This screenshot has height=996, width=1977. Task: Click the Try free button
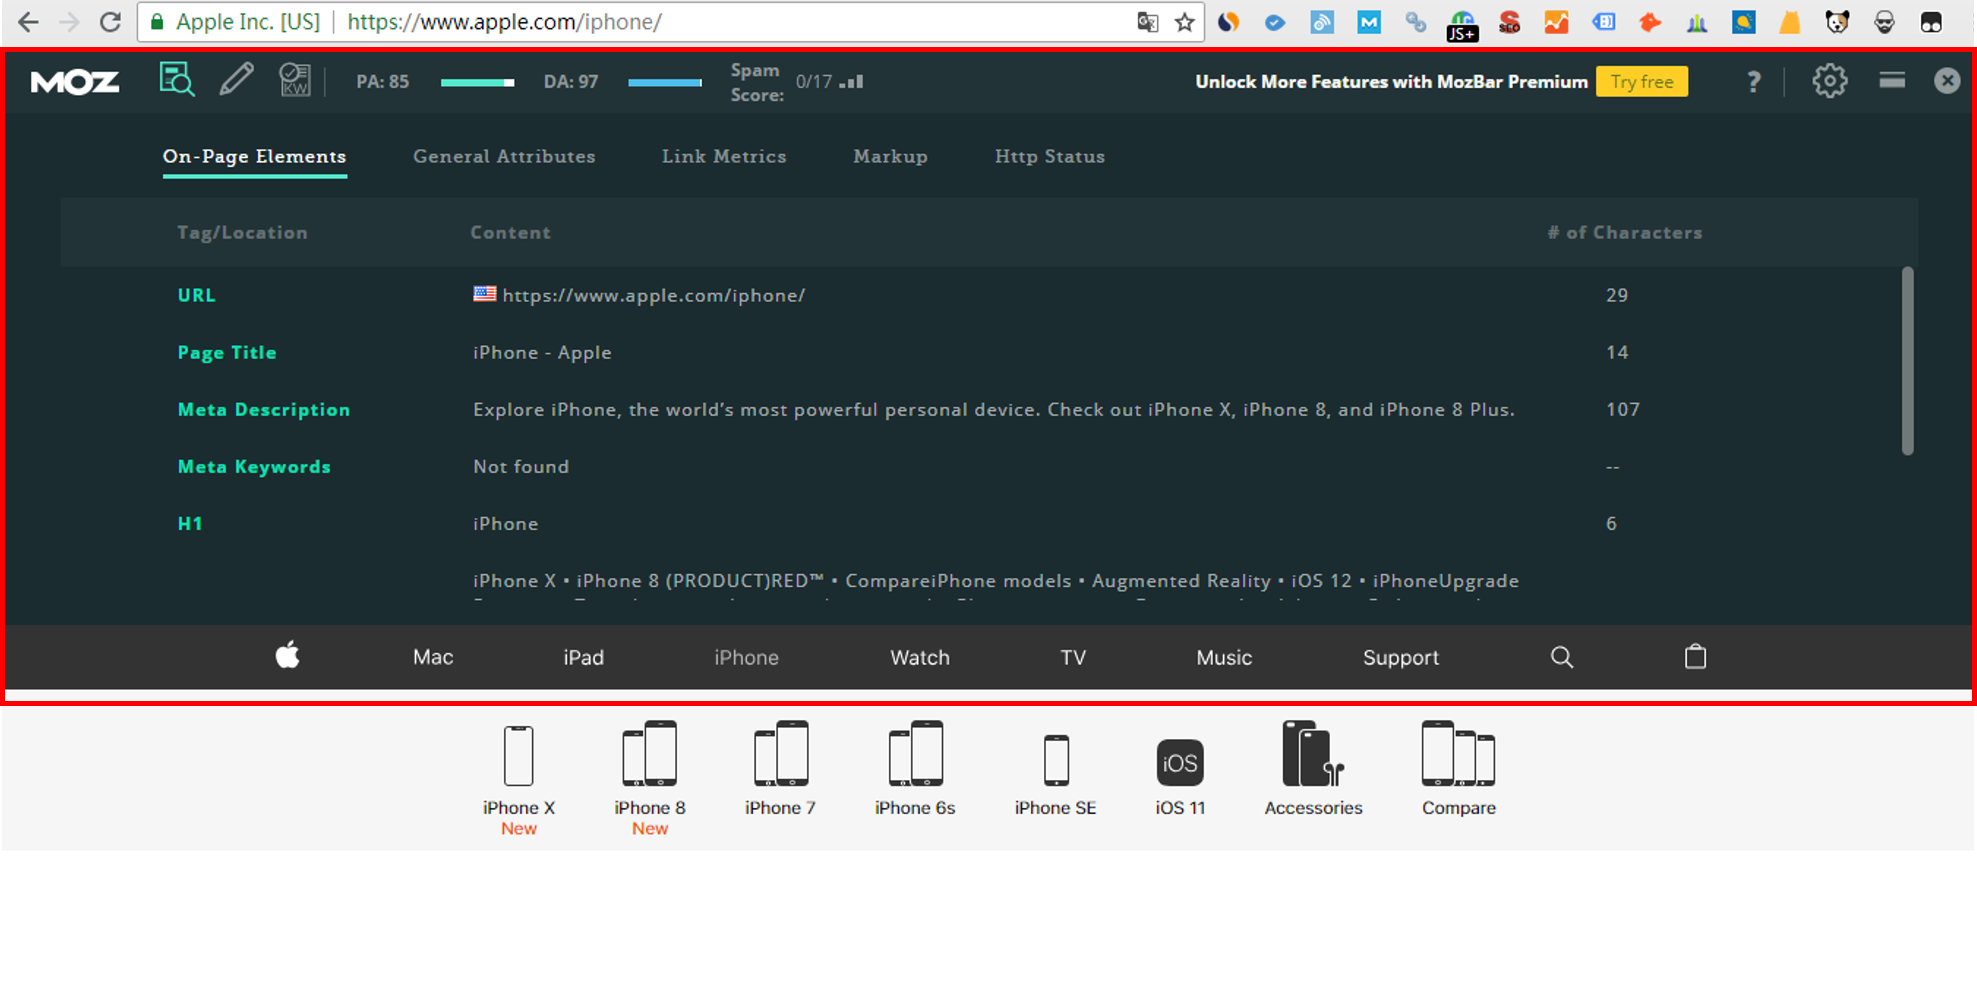click(x=1641, y=82)
